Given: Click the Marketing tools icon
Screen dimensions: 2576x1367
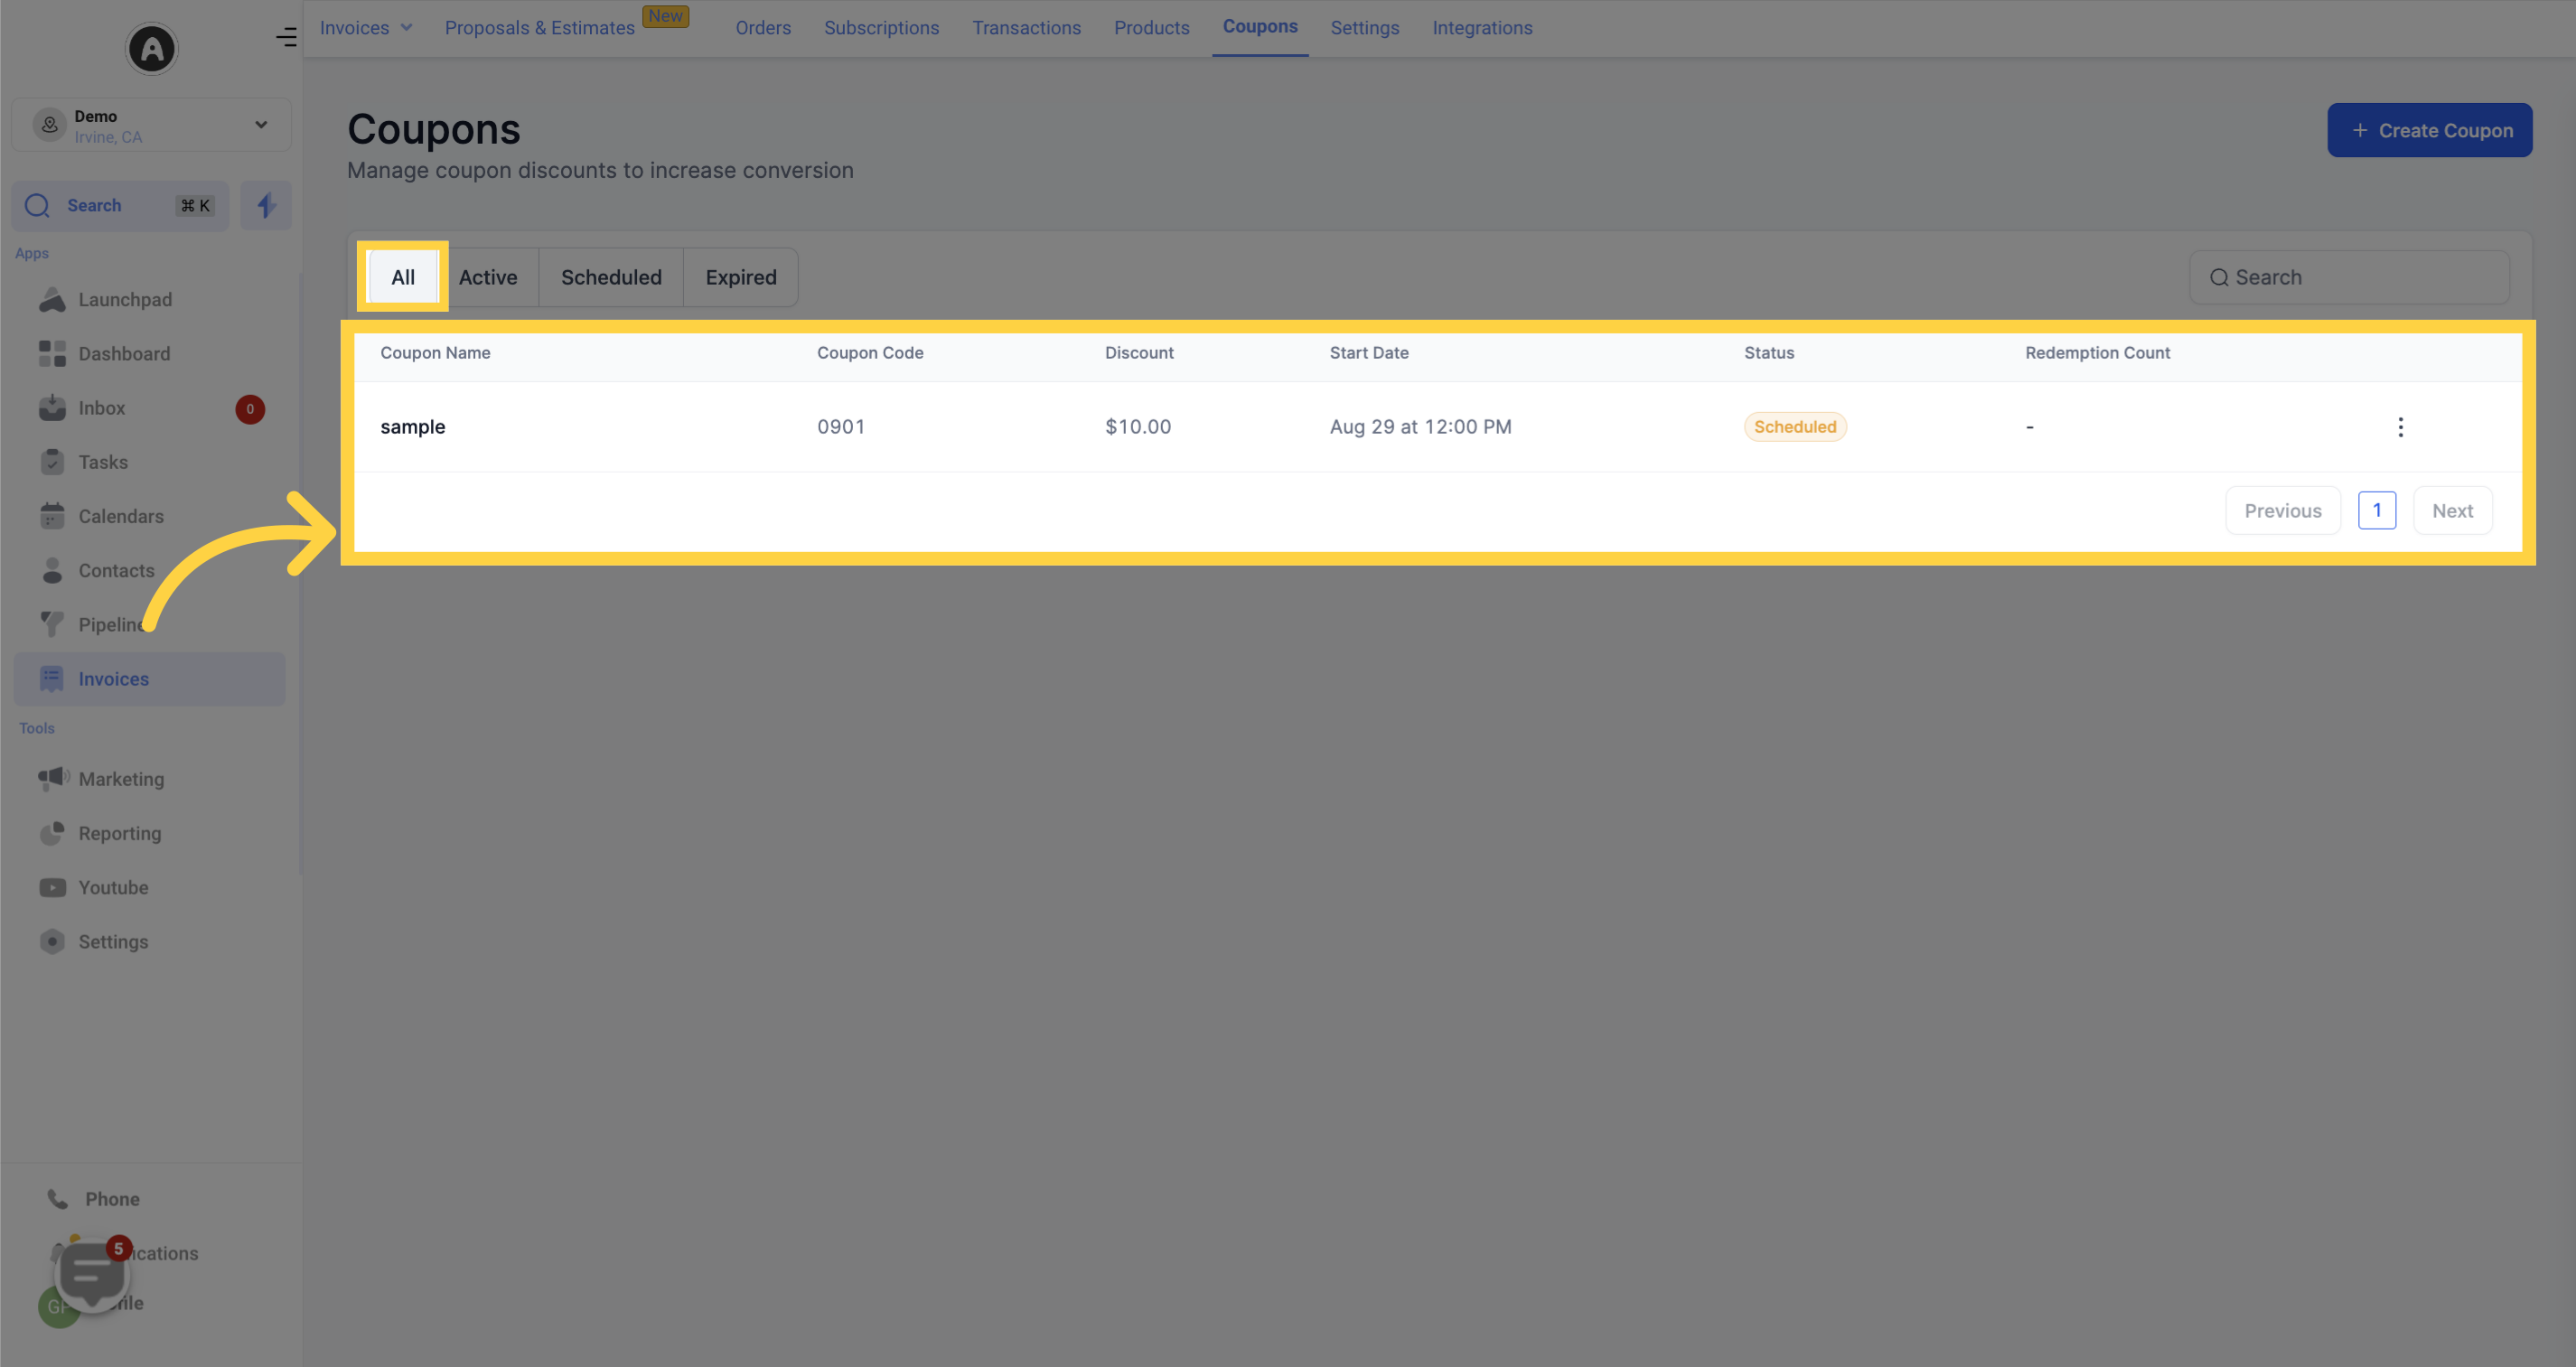Looking at the screenshot, I should tap(52, 779).
